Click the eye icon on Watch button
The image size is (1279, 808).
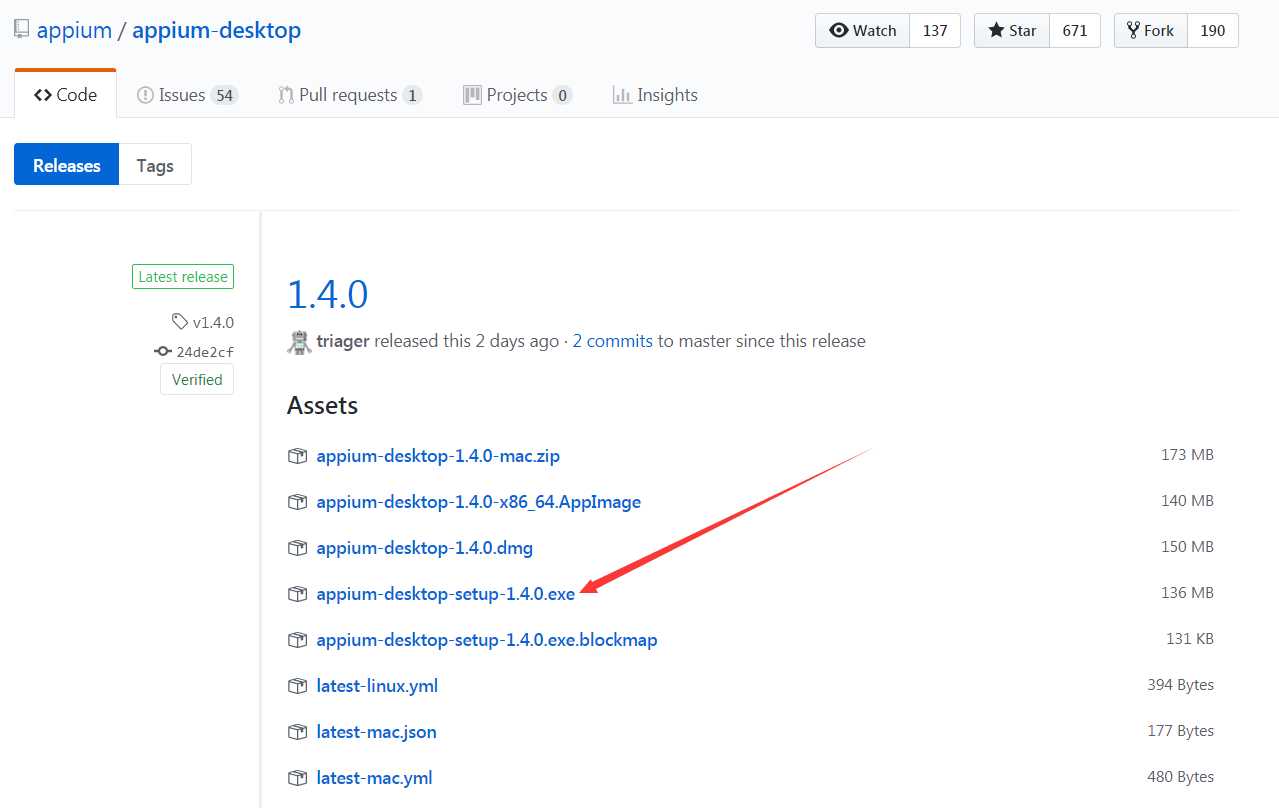click(x=838, y=30)
